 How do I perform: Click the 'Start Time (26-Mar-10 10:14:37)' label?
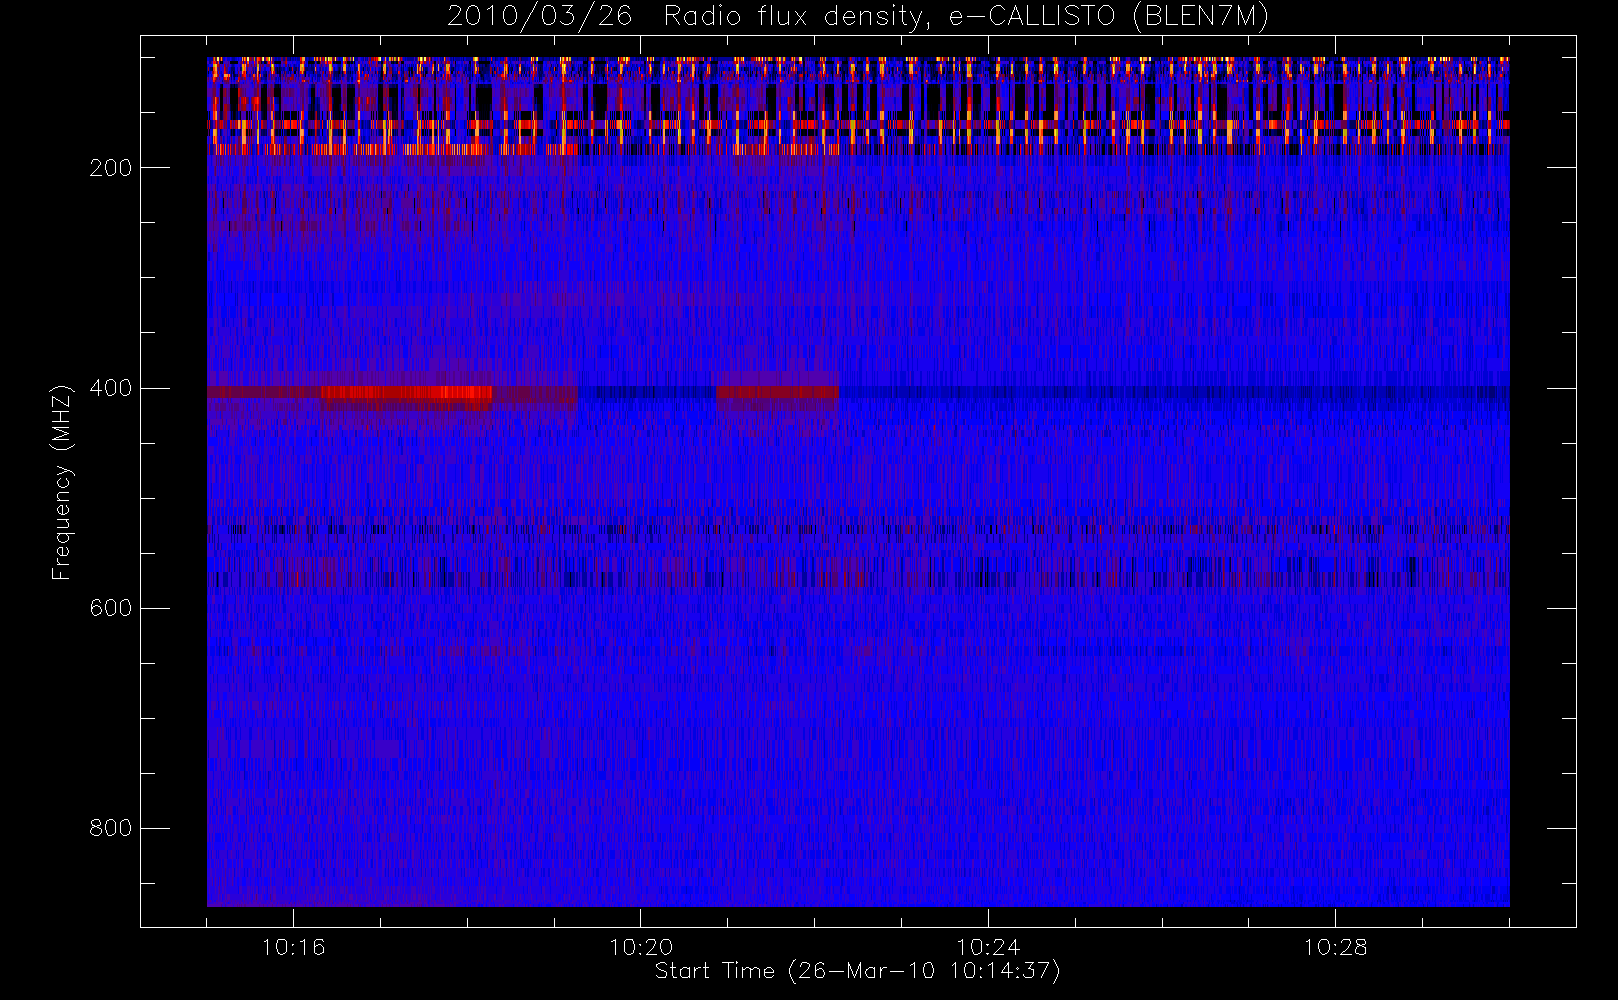pyautogui.click(x=857, y=971)
